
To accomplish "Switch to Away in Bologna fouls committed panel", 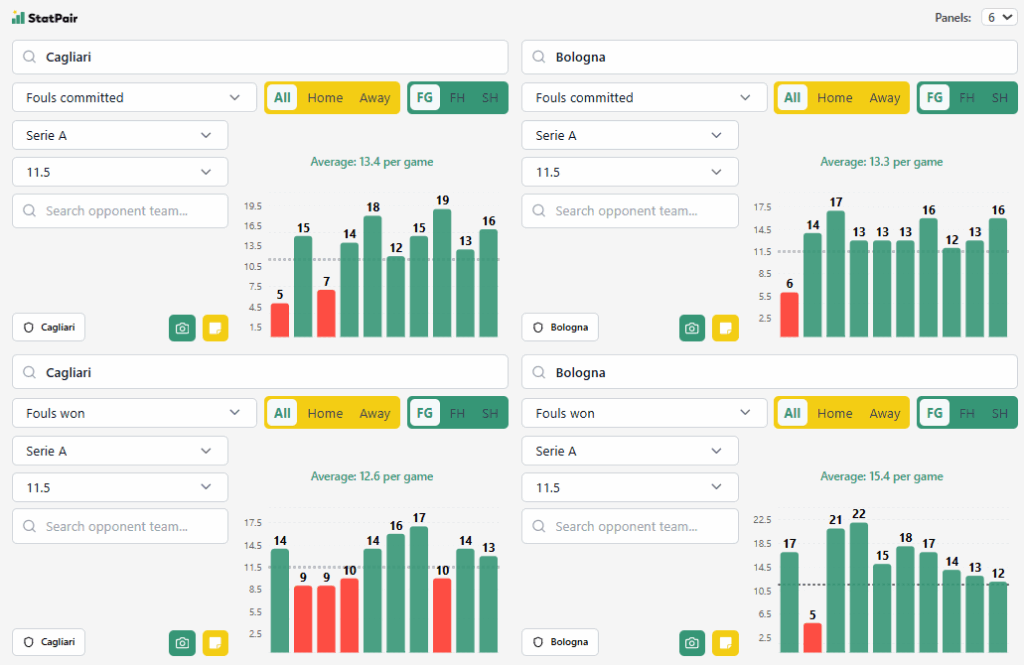I will tap(884, 98).
